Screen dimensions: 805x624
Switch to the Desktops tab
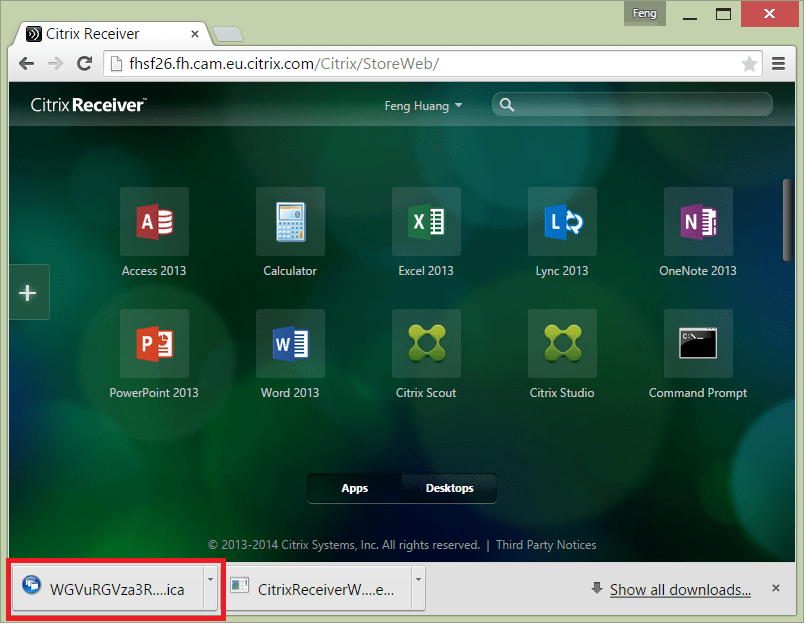coord(449,488)
